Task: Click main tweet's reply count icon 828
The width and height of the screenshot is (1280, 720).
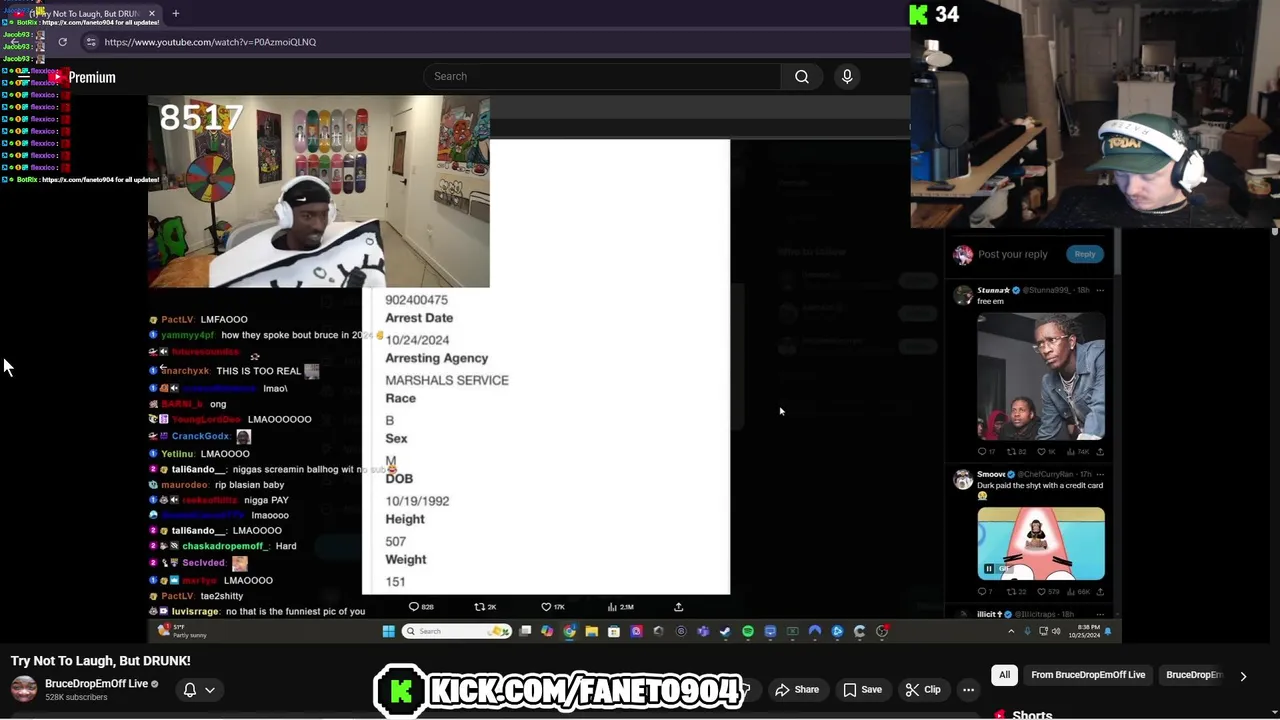Action: [414, 607]
